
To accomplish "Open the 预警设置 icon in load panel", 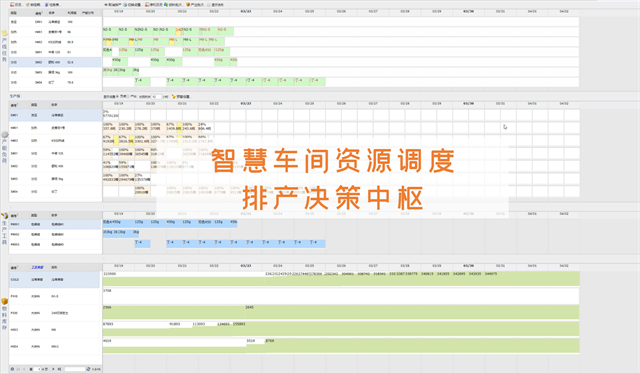I will pos(173,97).
